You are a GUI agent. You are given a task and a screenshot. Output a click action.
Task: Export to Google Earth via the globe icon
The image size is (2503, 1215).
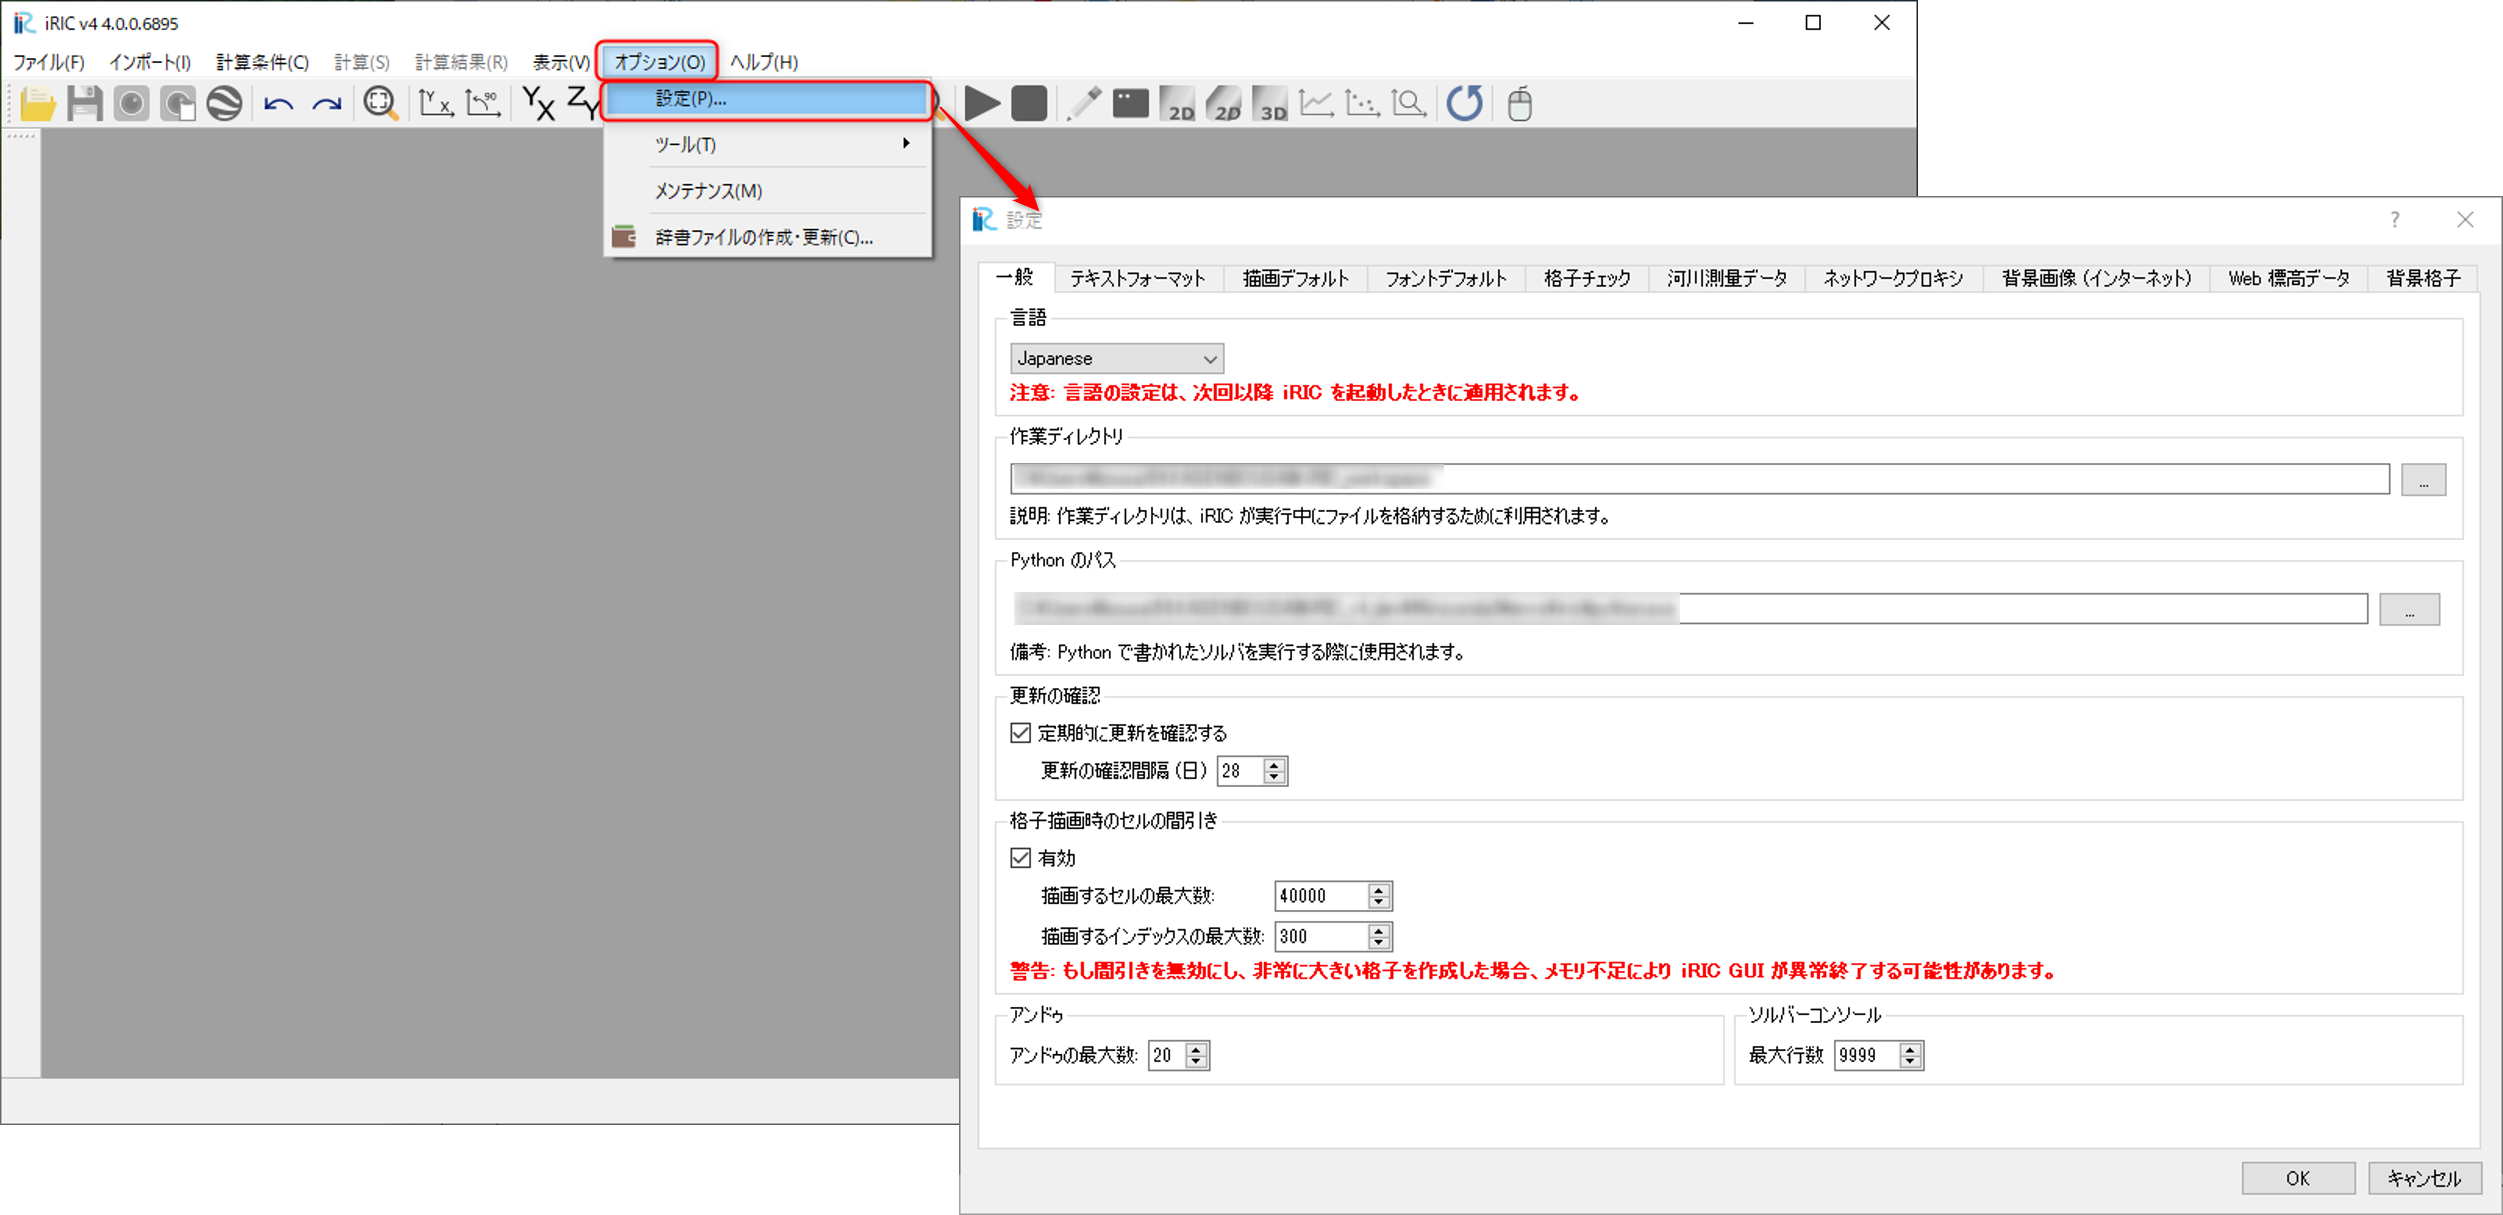(x=224, y=103)
